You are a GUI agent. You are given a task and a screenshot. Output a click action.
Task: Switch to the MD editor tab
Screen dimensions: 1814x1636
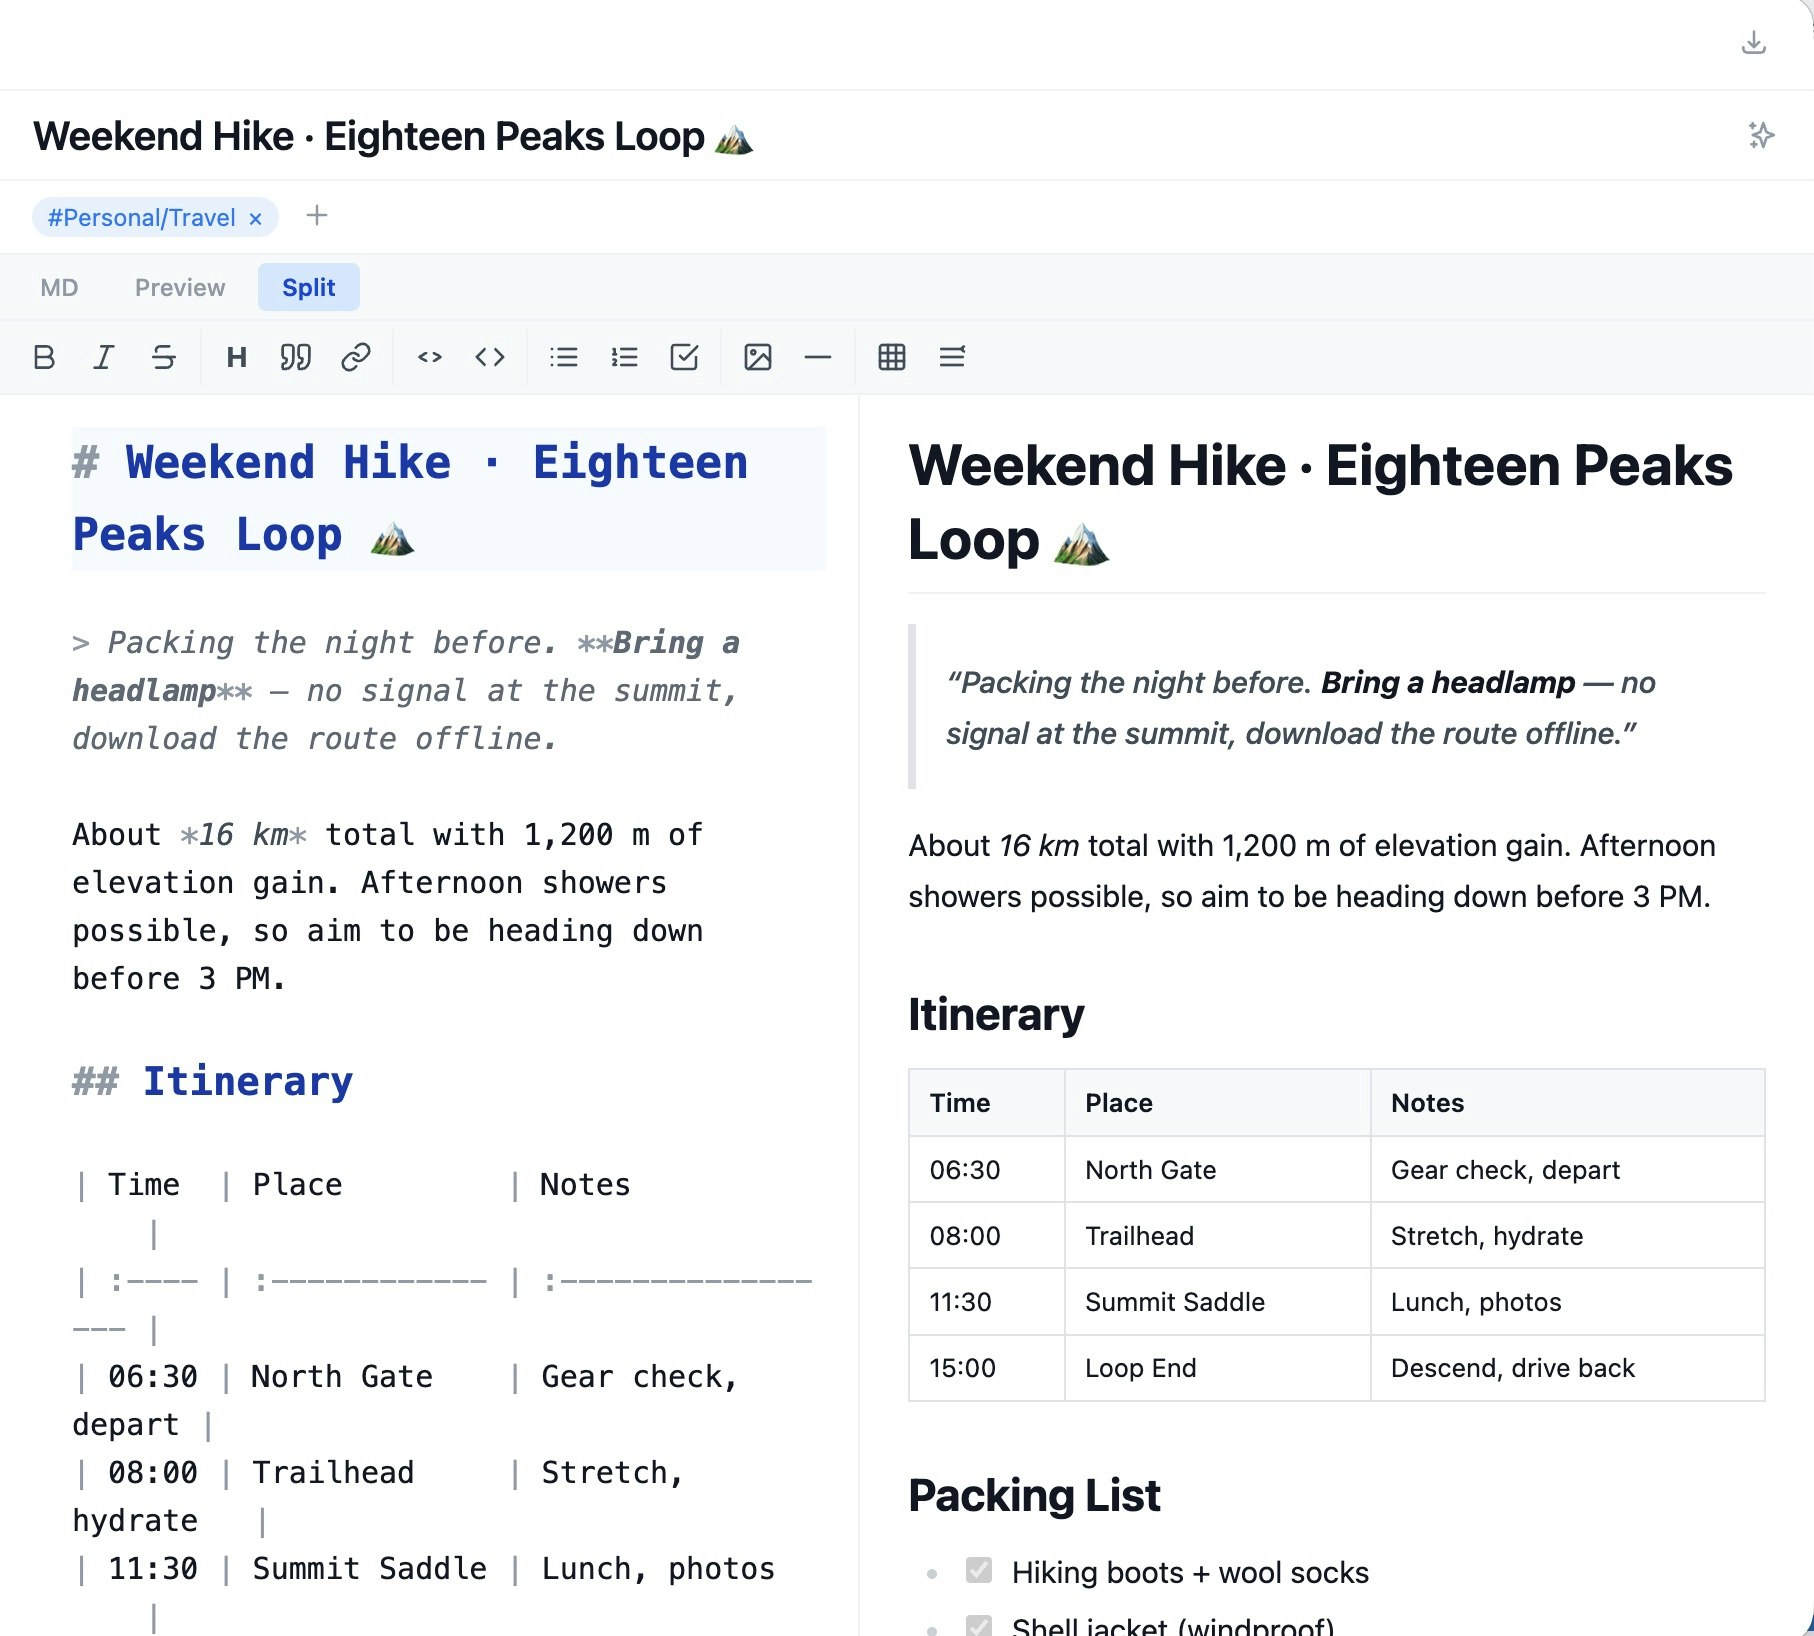tap(59, 287)
